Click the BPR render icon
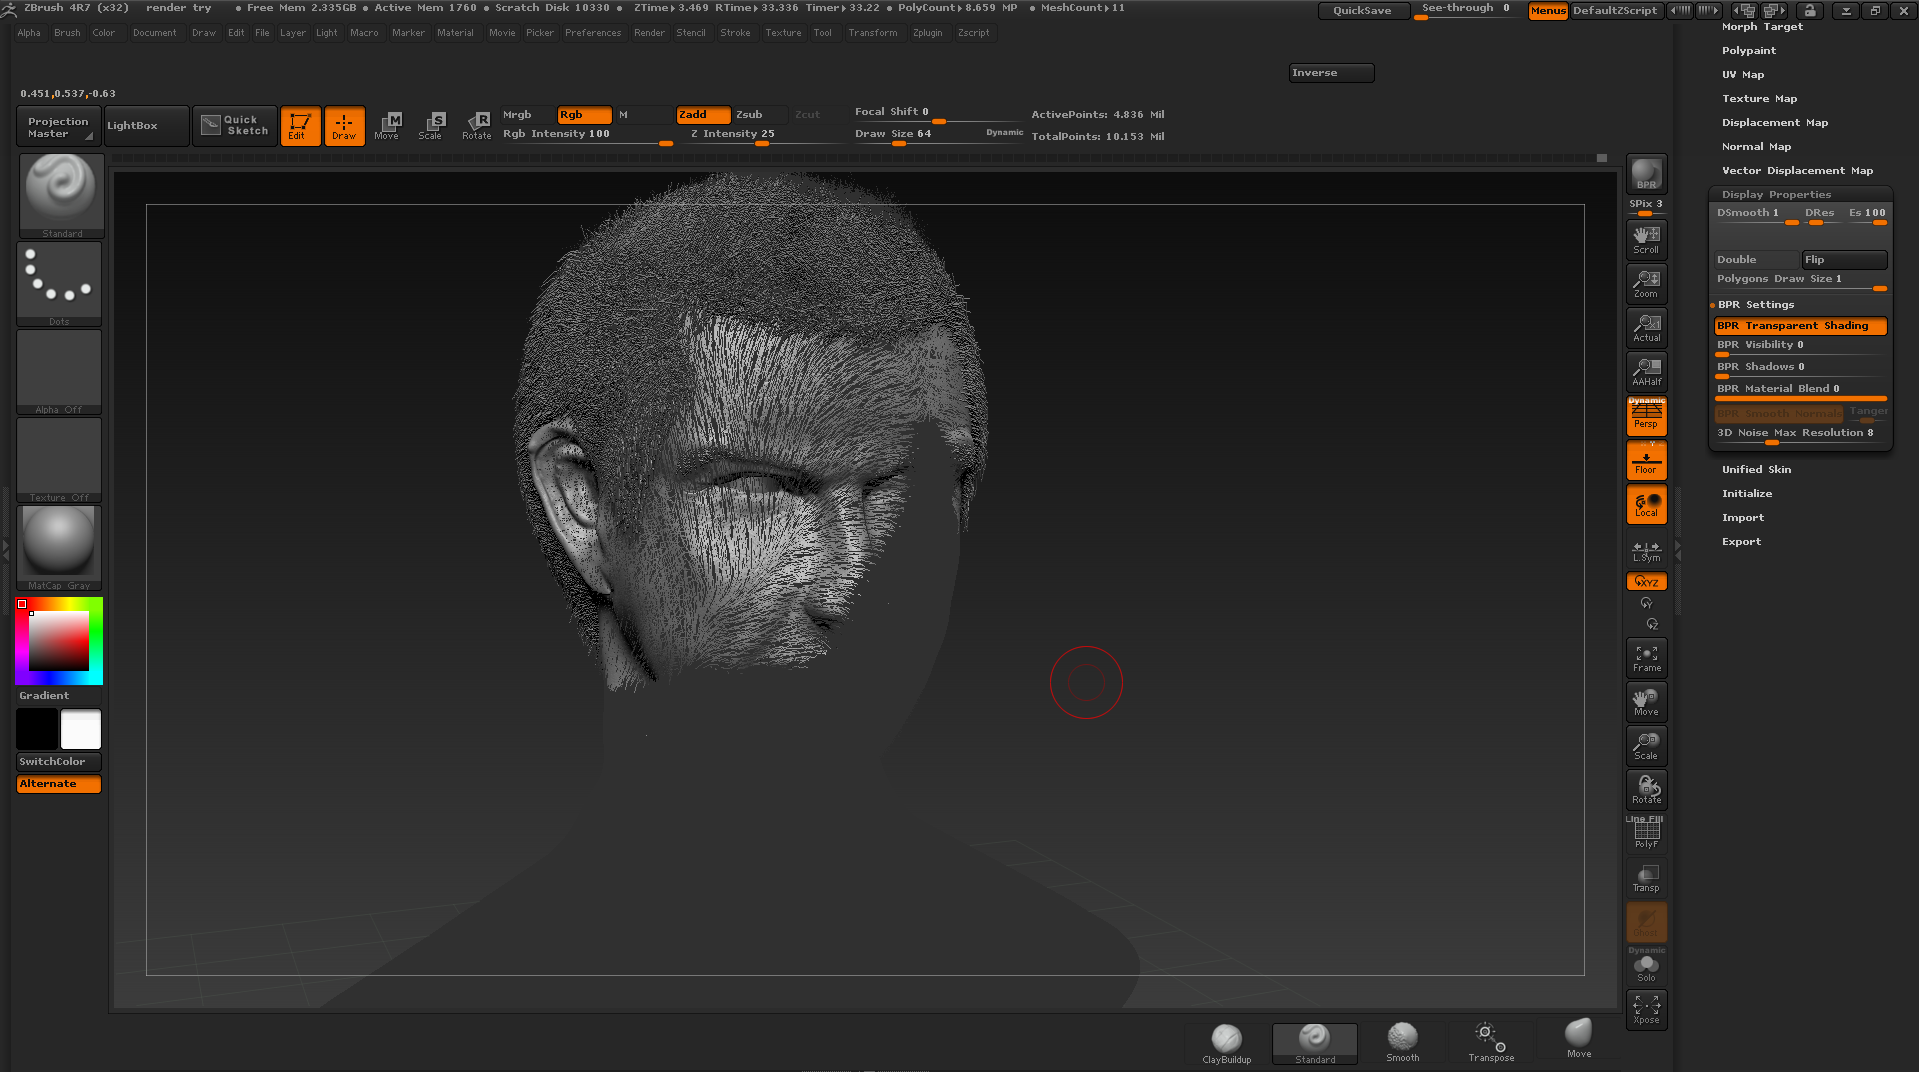The height and width of the screenshot is (1072, 1919). point(1646,174)
